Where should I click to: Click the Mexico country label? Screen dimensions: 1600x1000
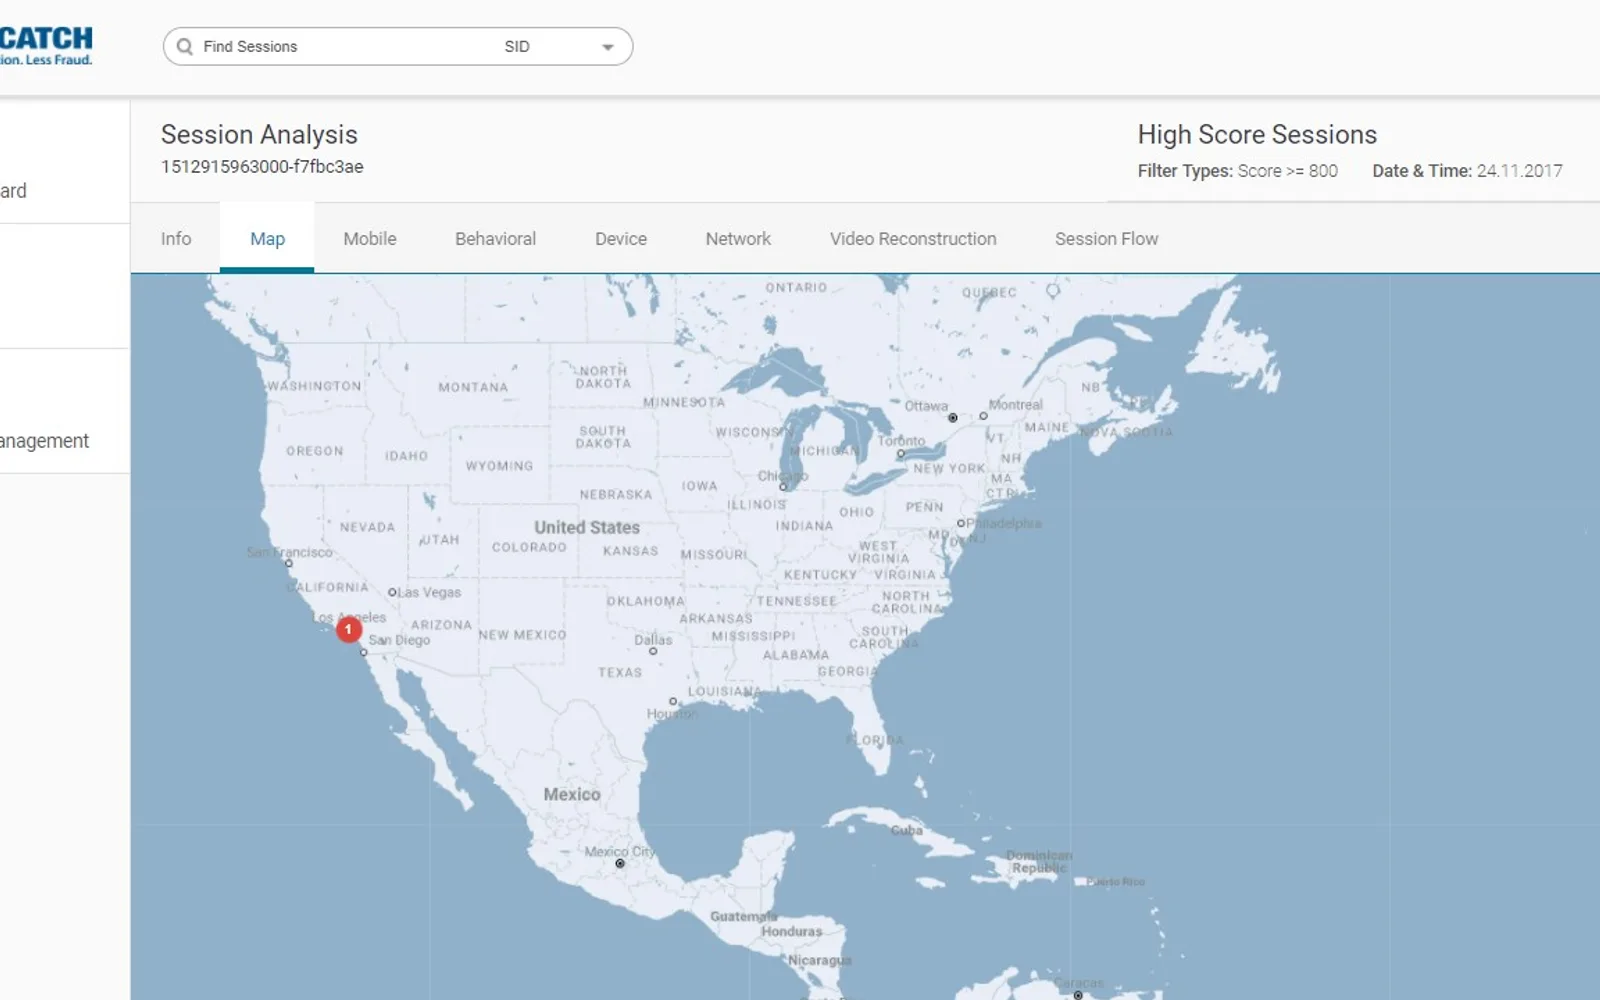(572, 794)
